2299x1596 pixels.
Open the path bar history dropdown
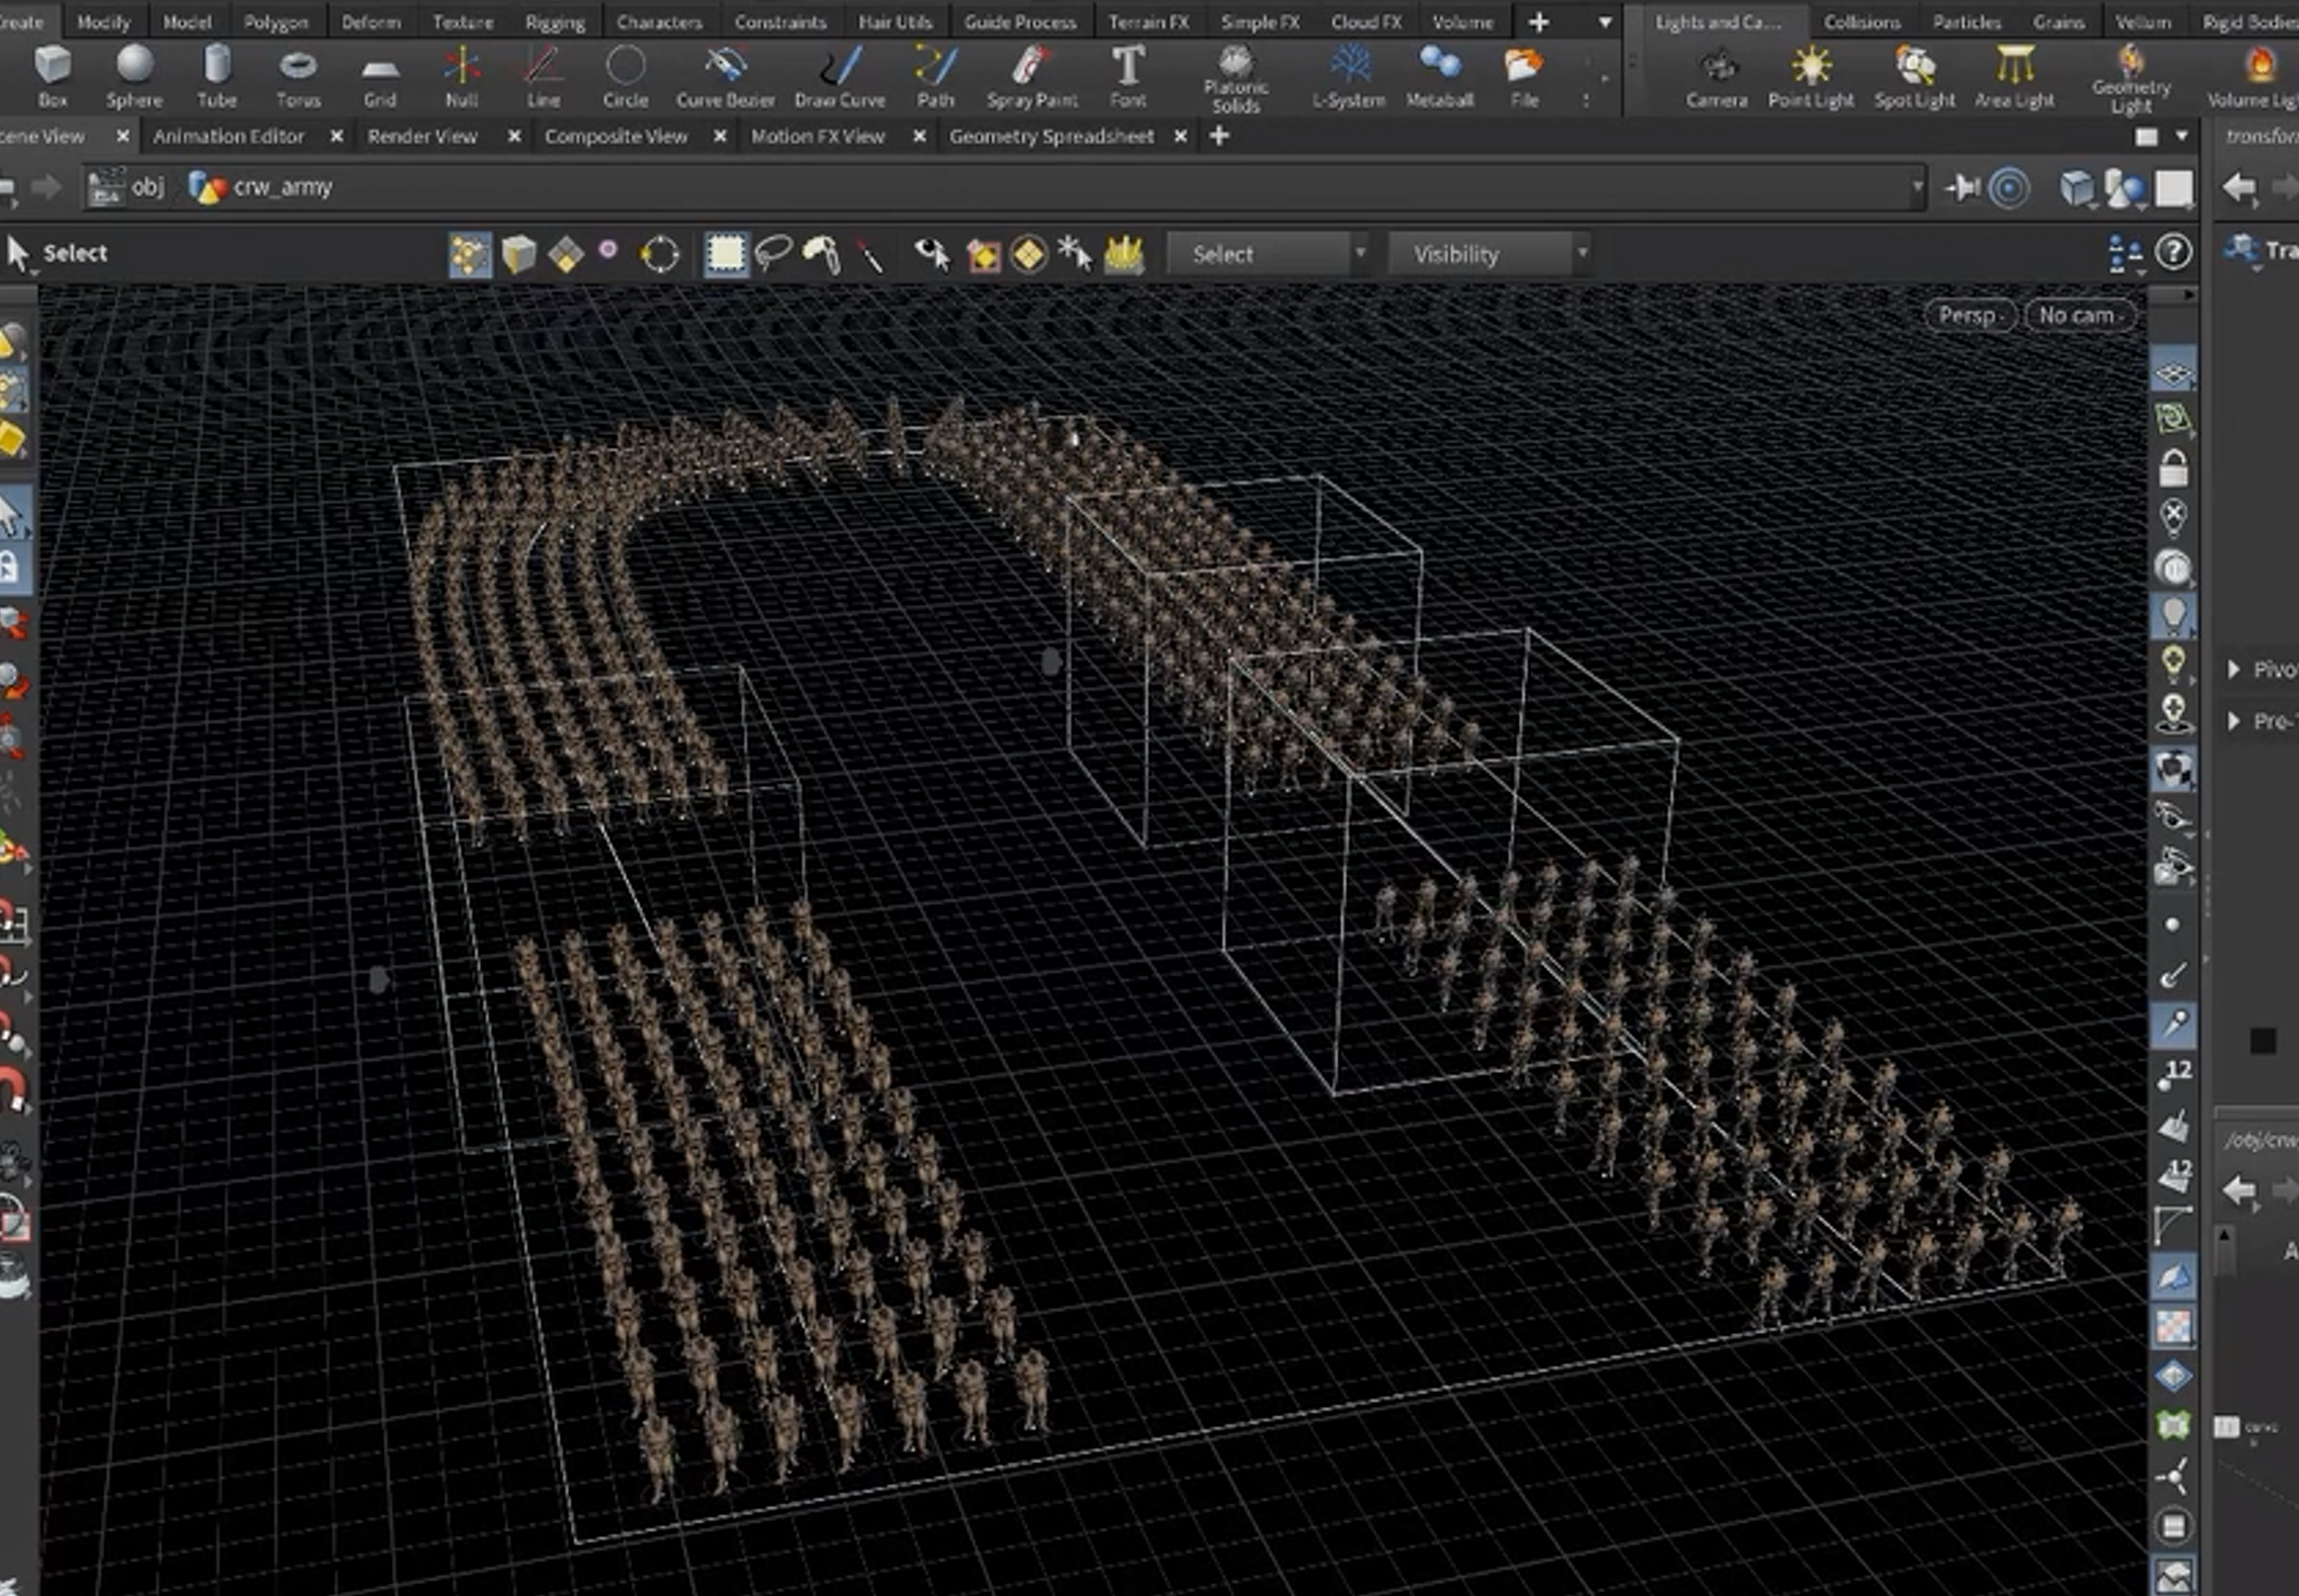[1916, 187]
